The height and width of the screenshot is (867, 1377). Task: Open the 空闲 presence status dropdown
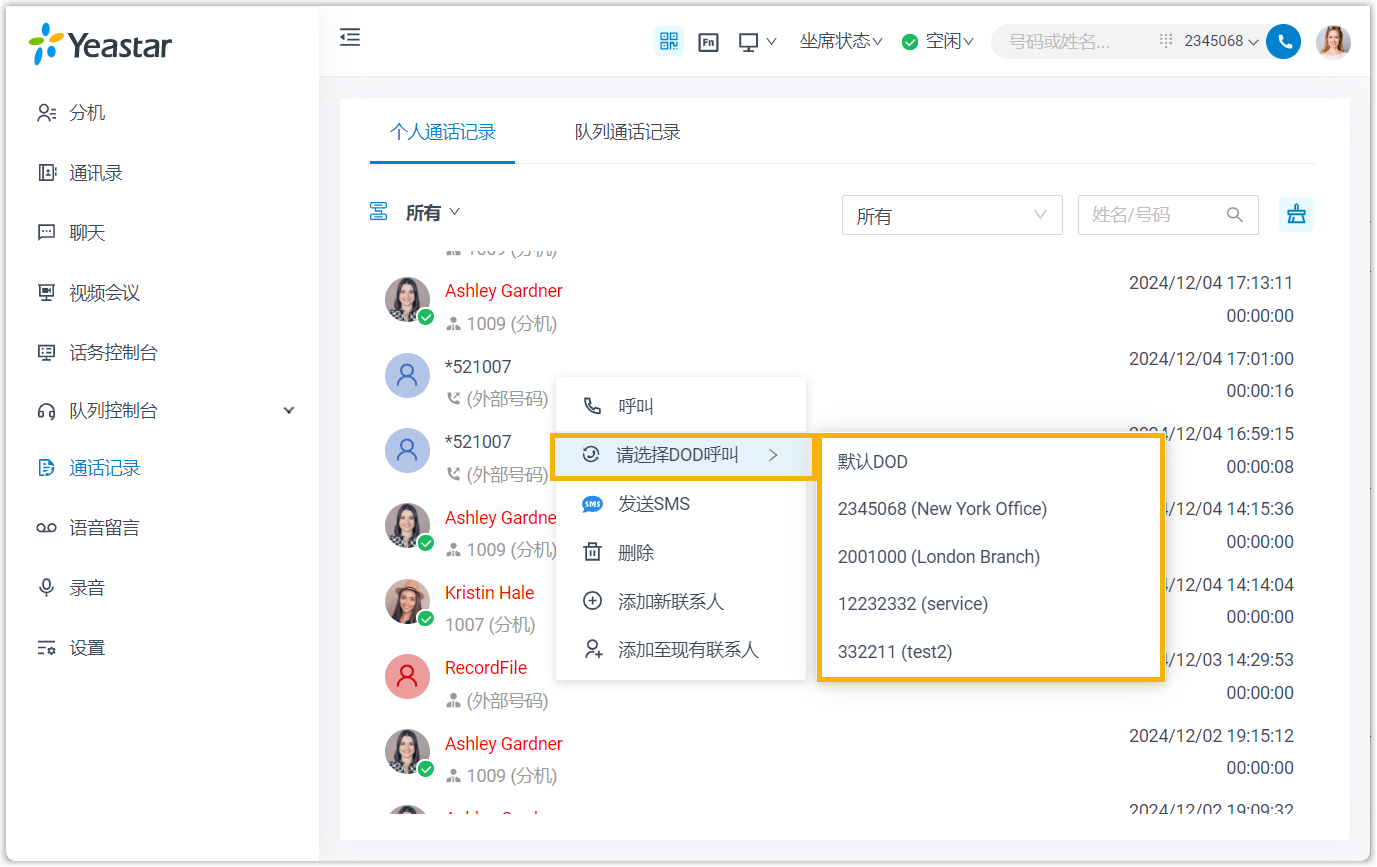coord(938,41)
